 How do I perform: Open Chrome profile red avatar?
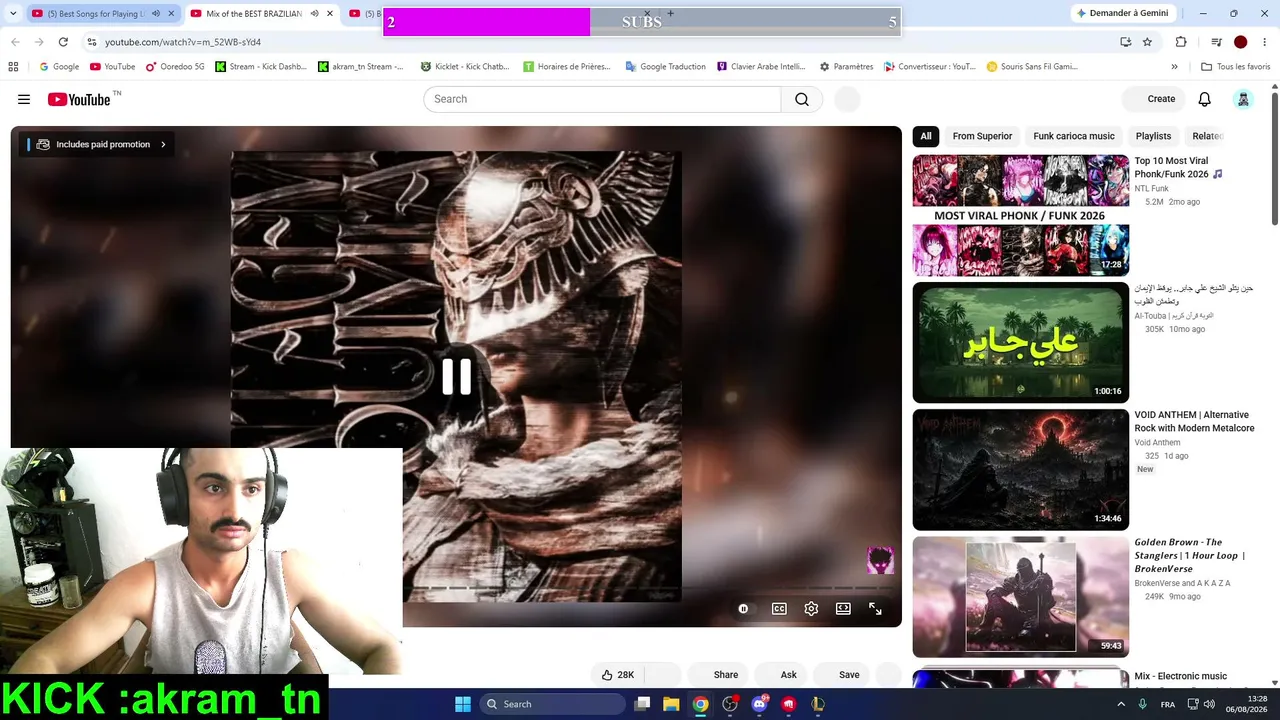point(1240,42)
